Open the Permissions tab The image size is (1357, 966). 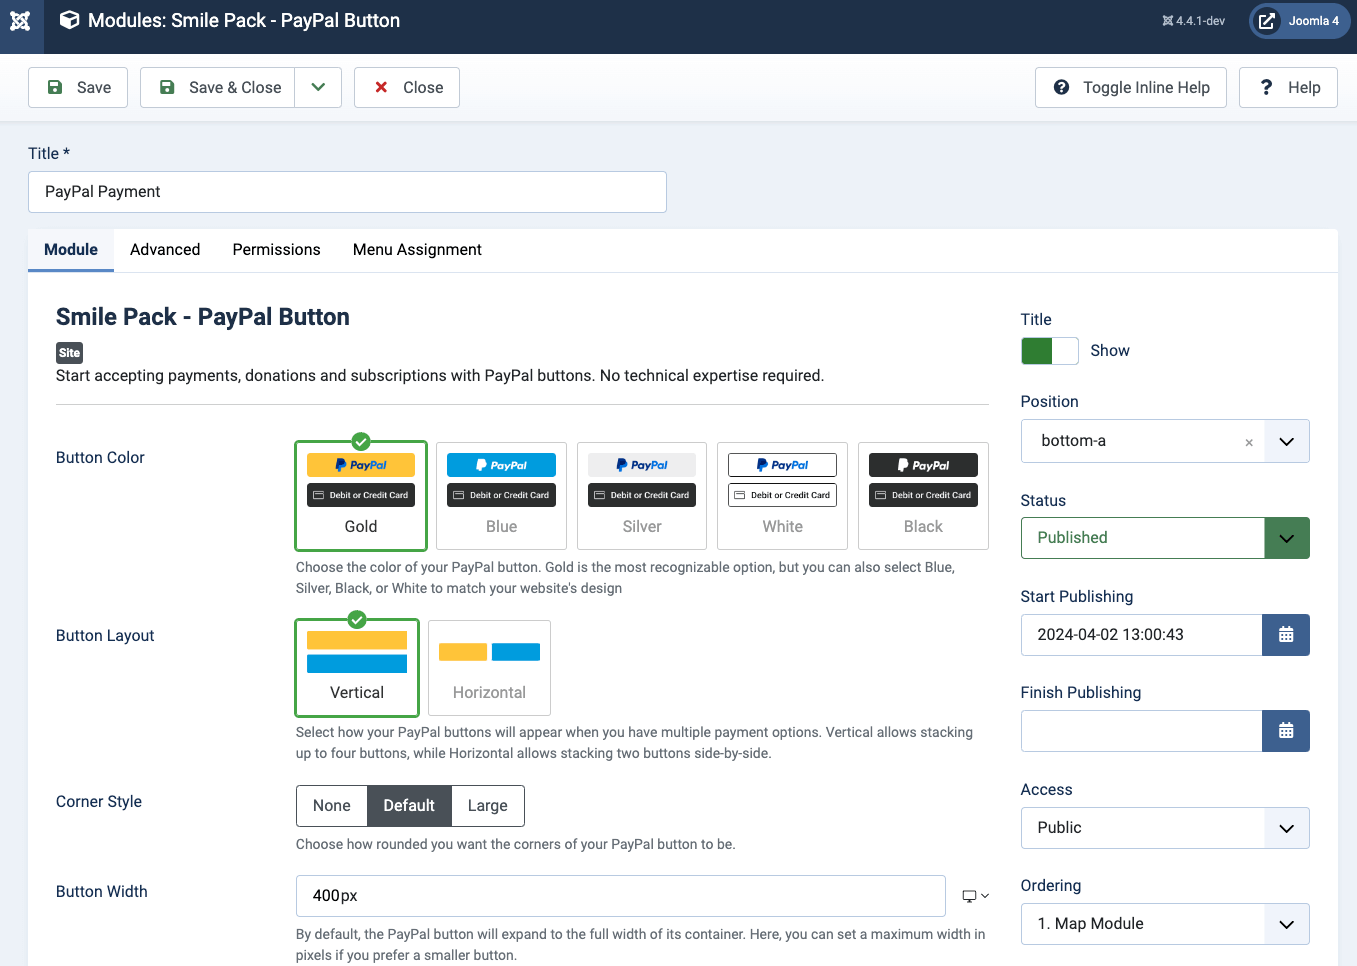pos(277,250)
